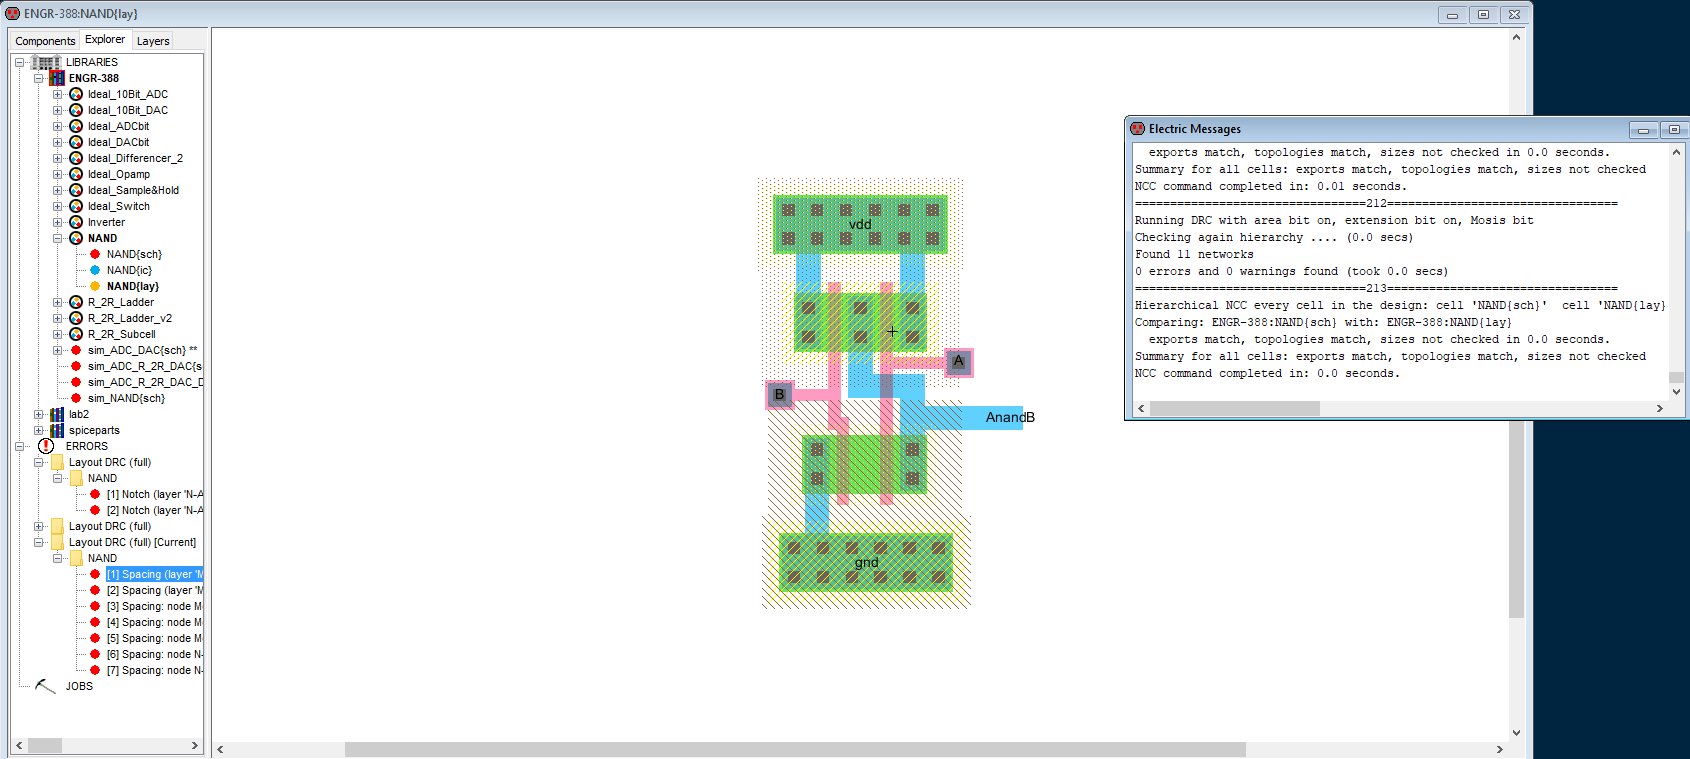
Task: Expand the lab2 library node
Action: 38,414
